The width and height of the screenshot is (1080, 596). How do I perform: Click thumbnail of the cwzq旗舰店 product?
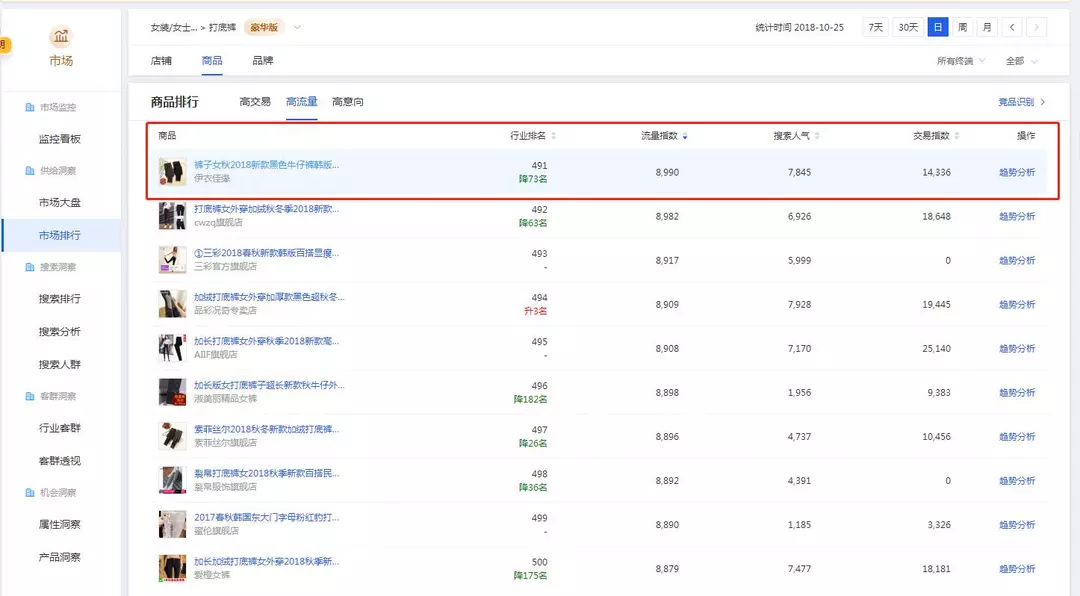tap(172, 216)
